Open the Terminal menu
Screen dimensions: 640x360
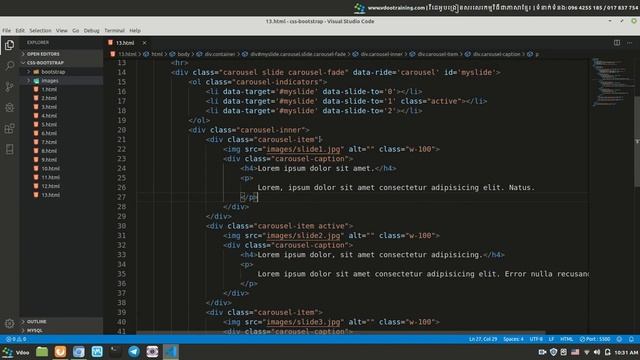[x=114, y=31]
